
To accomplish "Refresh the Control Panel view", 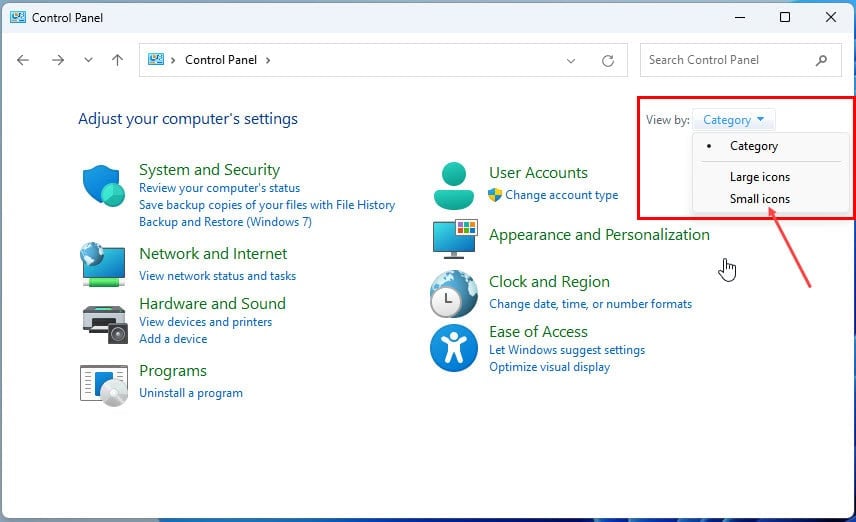I will pos(608,61).
